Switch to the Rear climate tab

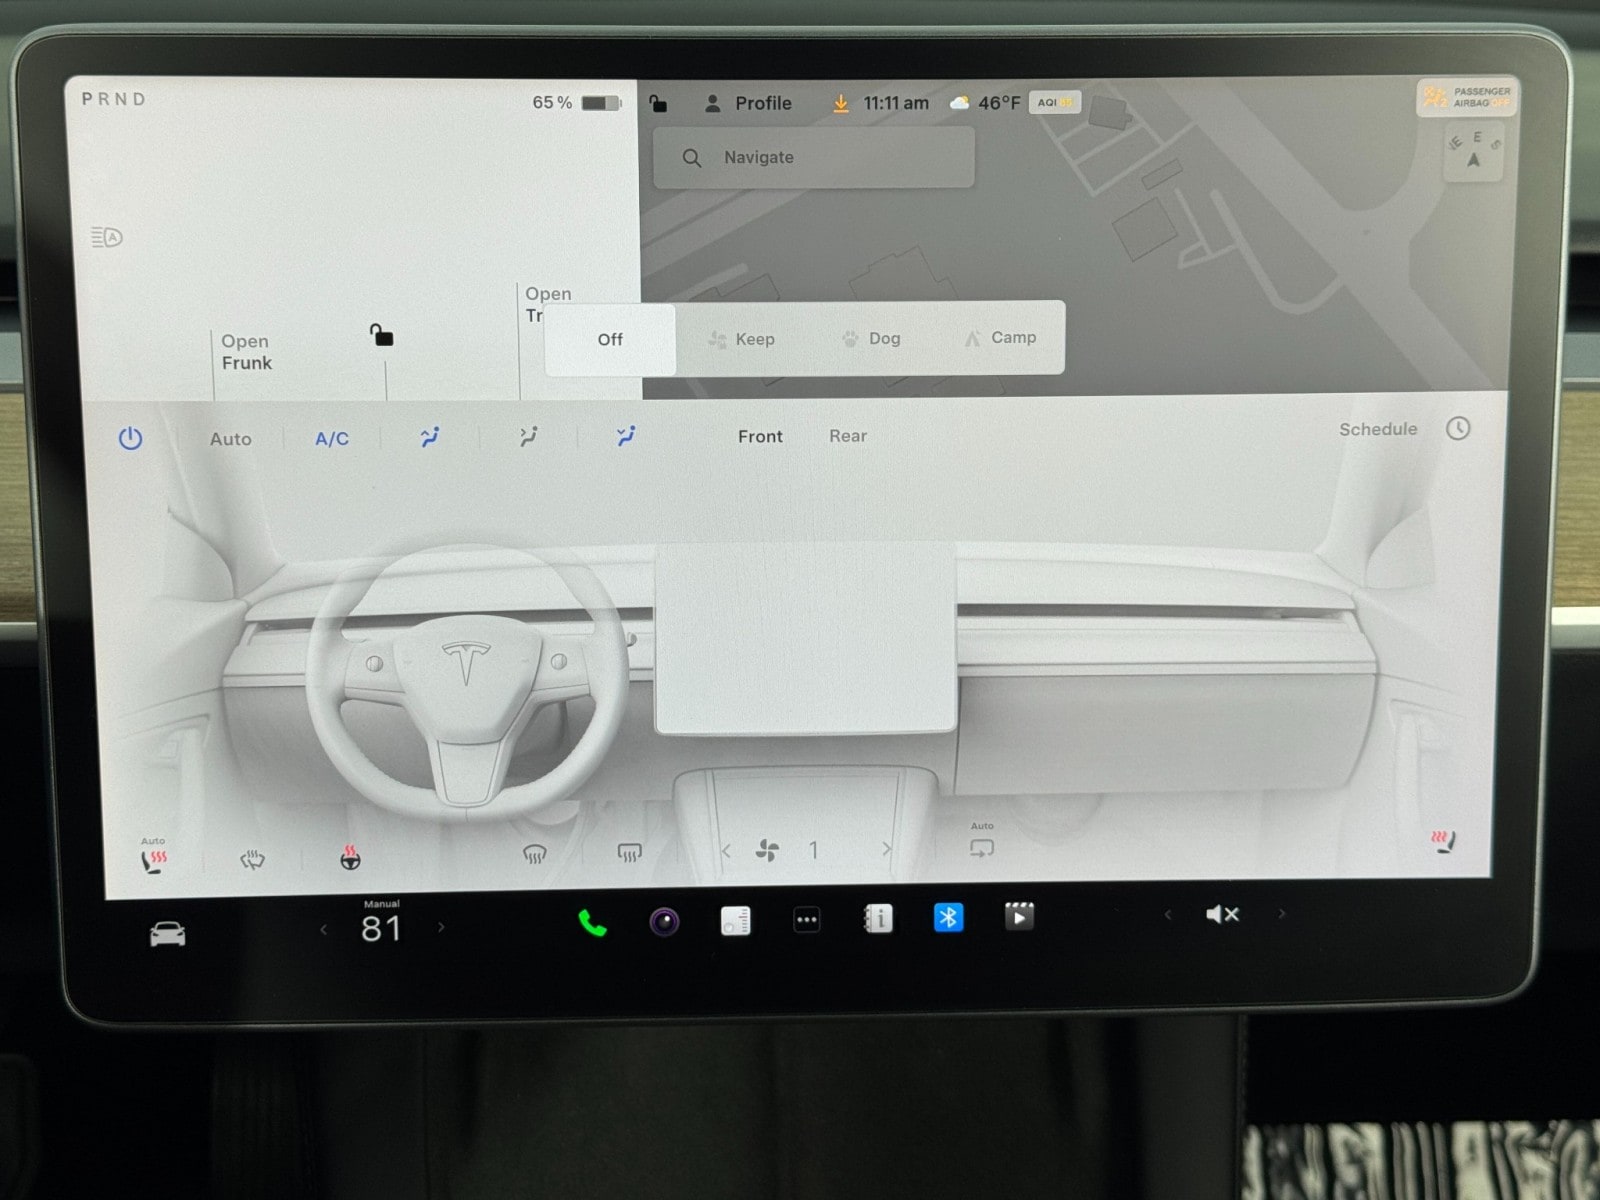pyautogui.click(x=847, y=436)
